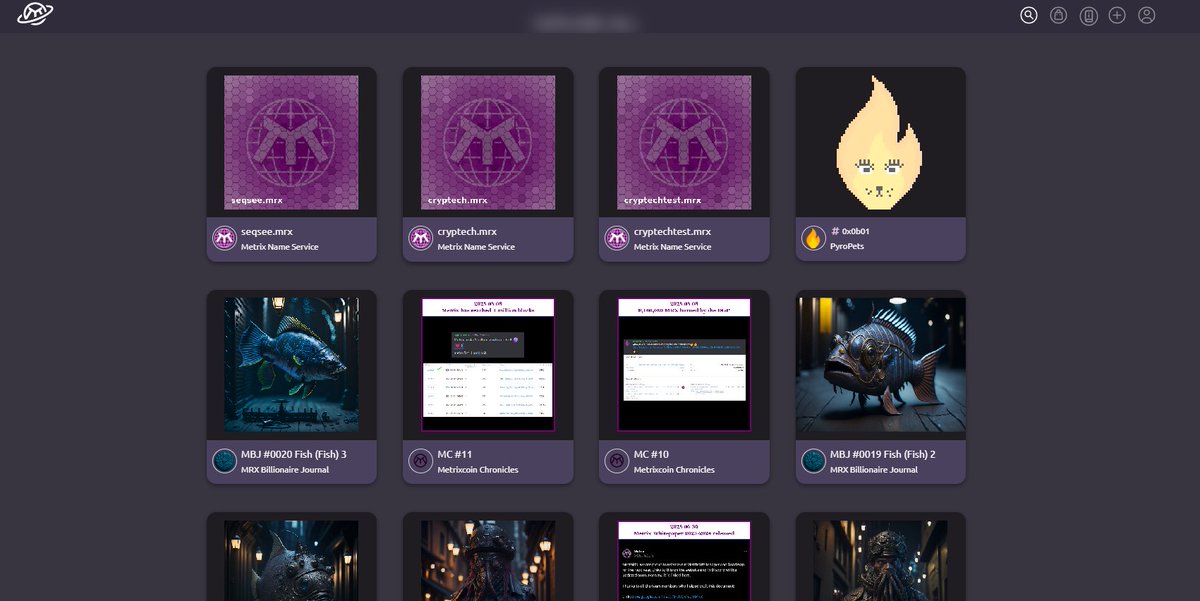
Task: Click the collection avatar on the cryptech.mrx card
Action: (419, 238)
